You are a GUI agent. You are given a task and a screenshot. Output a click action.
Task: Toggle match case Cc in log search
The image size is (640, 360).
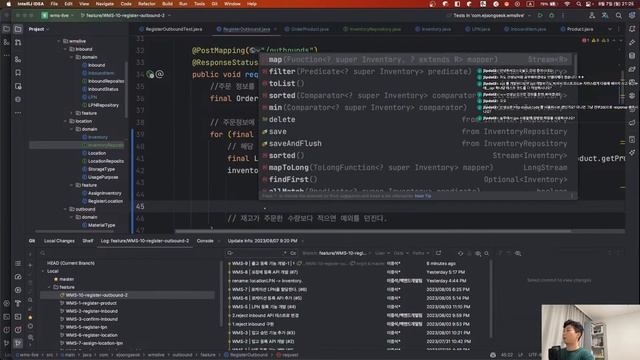click(x=293, y=253)
